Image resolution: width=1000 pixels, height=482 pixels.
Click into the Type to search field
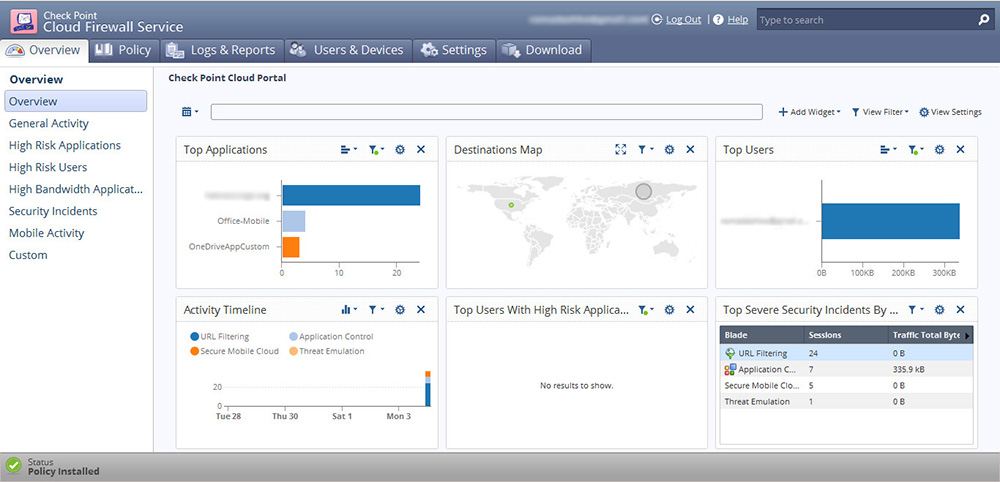click(866, 20)
